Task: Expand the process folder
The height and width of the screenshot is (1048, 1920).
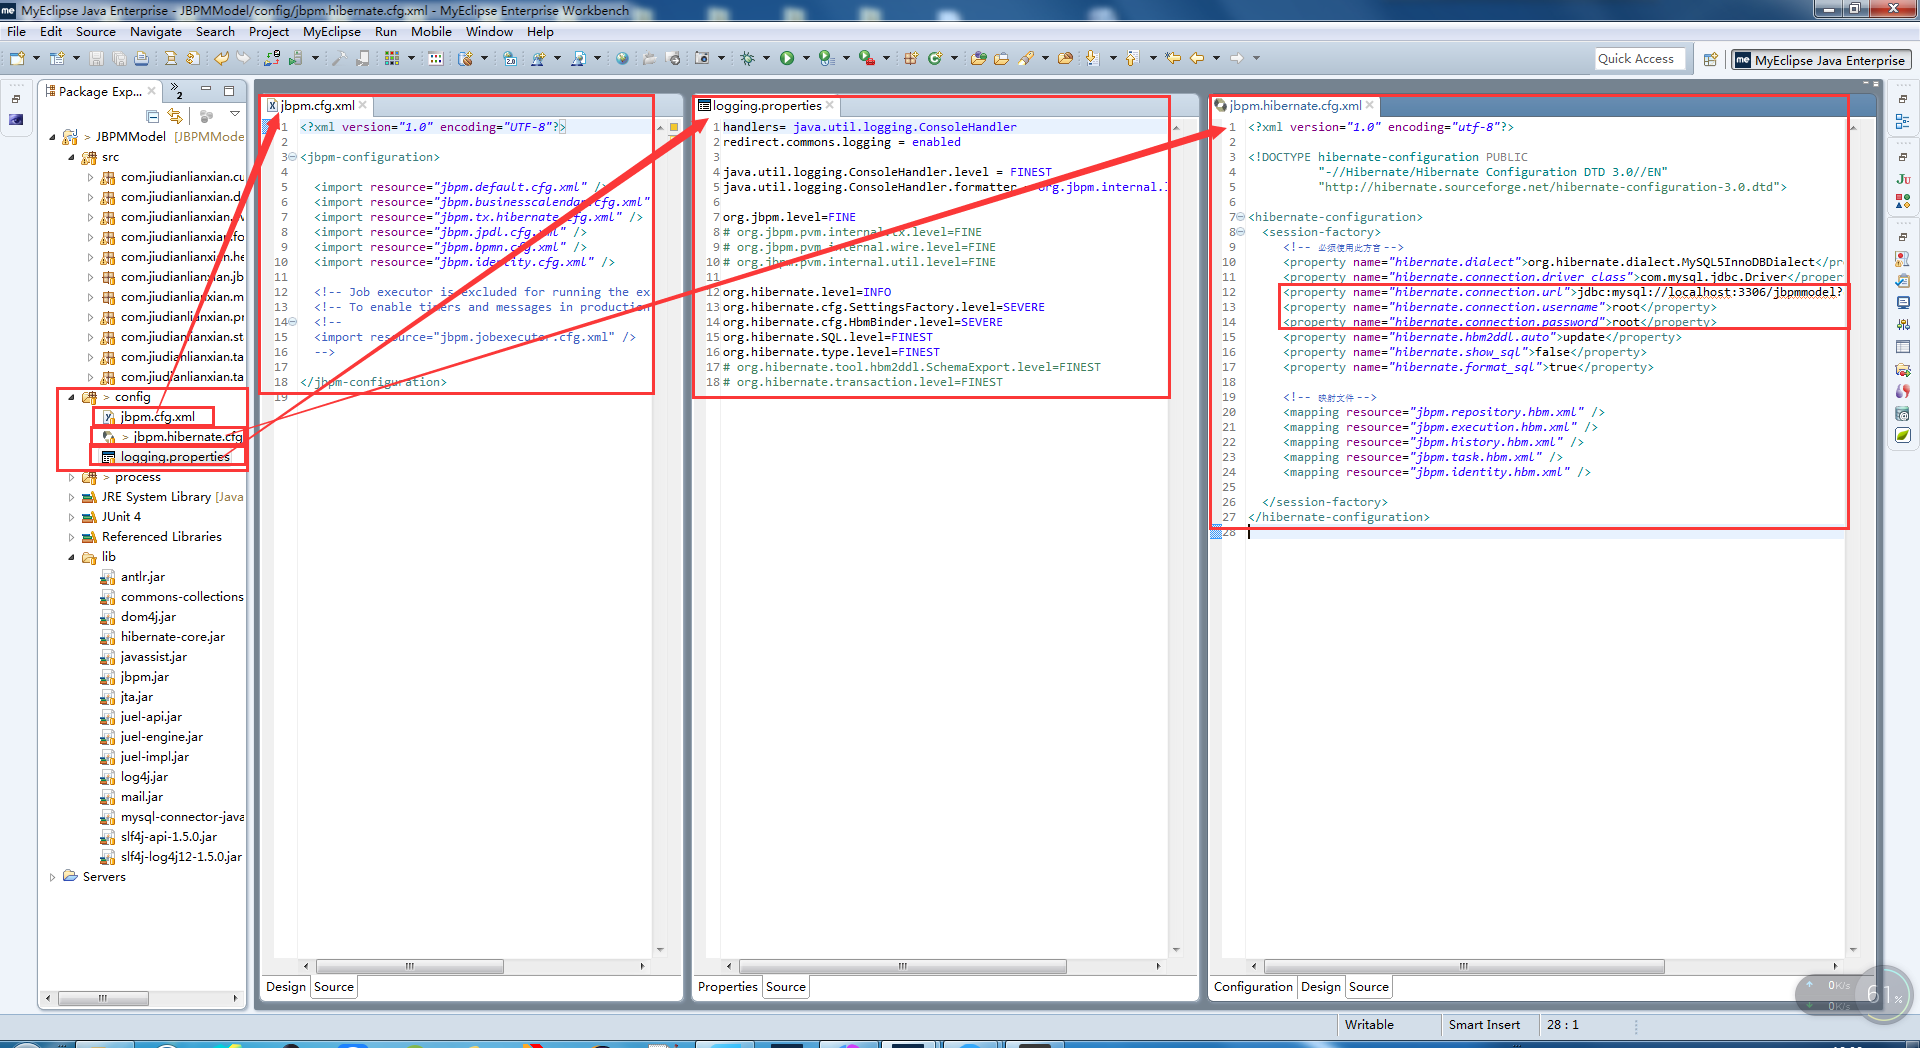Action: [x=71, y=477]
